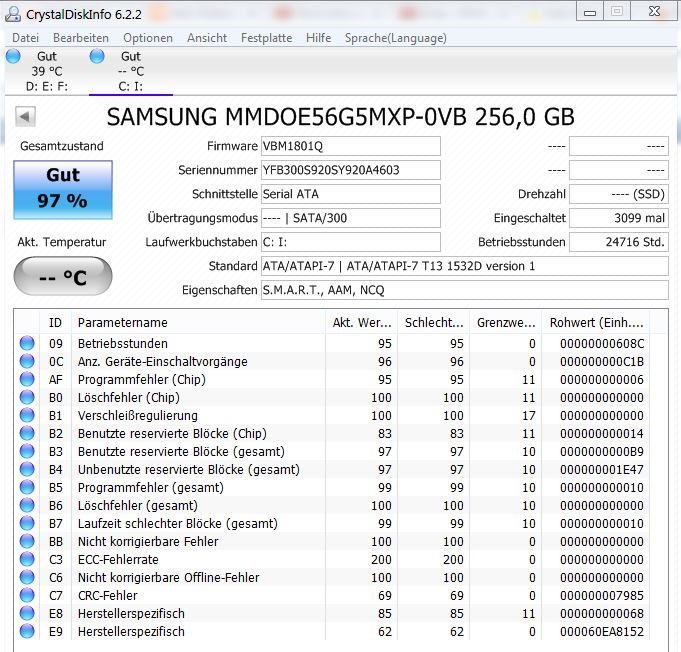
Task: Click status orb of Unbenutzte reservierte Blöcke row
Action: click(27, 470)
